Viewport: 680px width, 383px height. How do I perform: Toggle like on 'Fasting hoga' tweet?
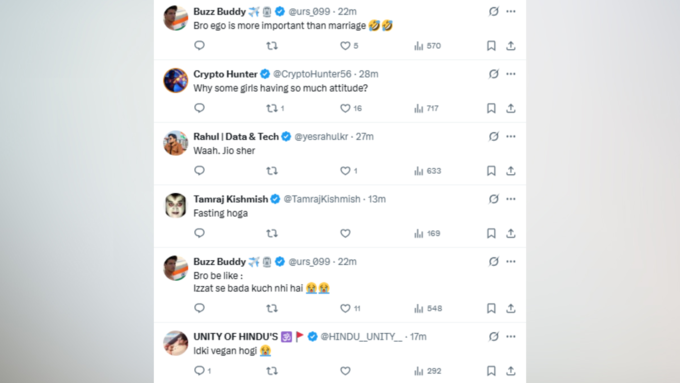click(x=345, y=233)
